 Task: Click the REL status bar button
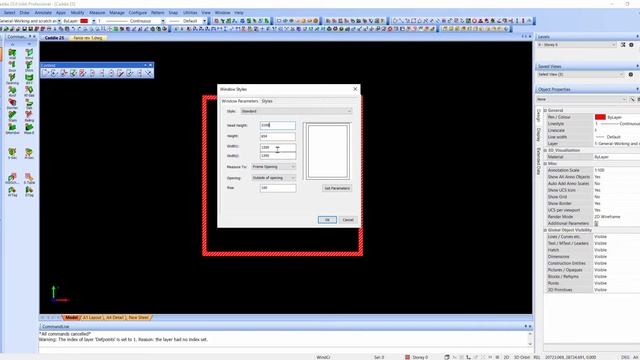pyautogui.click(x=537, y=357)
